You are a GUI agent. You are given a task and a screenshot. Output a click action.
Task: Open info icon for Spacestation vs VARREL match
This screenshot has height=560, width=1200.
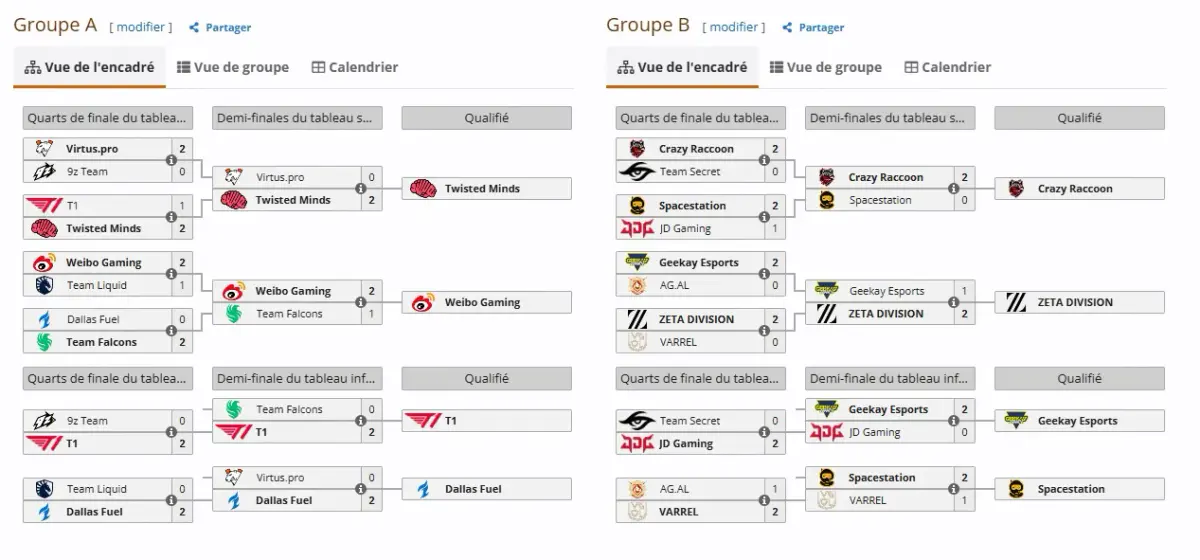pos(954,489)
